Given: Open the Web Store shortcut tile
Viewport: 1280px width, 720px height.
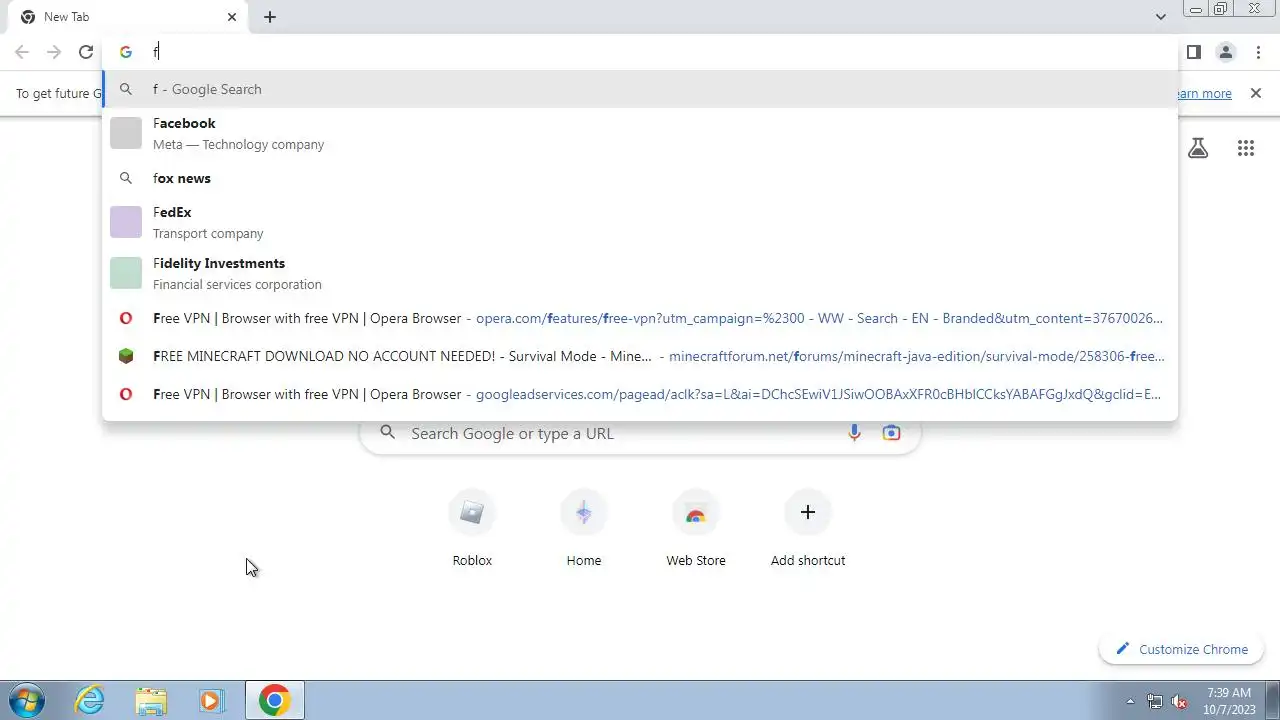Looking at the screenshot, I should click(x=696, y=530).
